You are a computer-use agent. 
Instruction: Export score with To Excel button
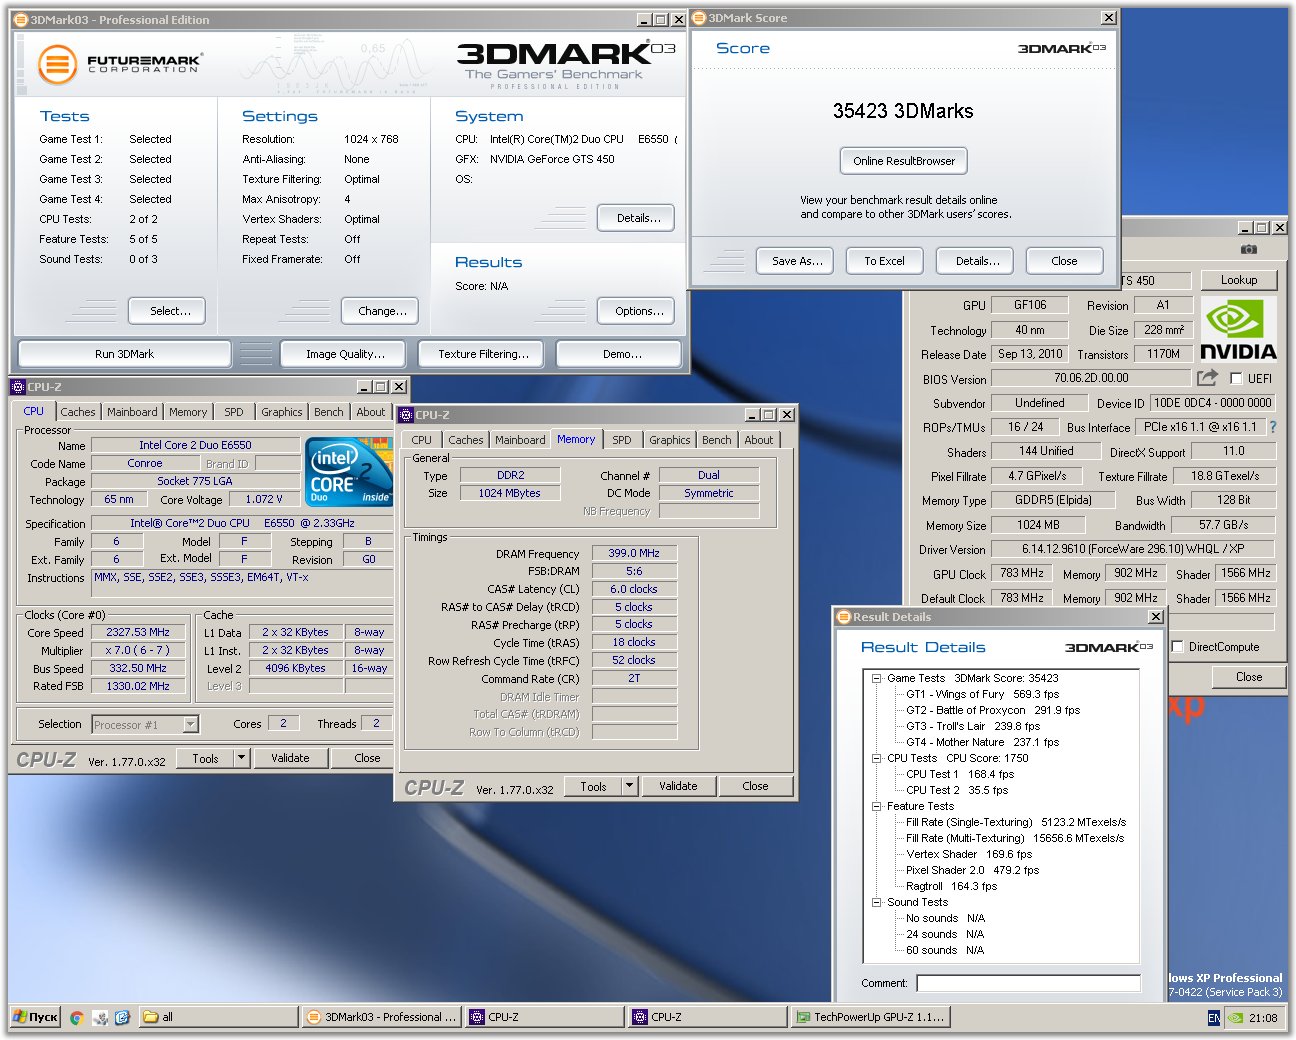[x=884, y=261]
